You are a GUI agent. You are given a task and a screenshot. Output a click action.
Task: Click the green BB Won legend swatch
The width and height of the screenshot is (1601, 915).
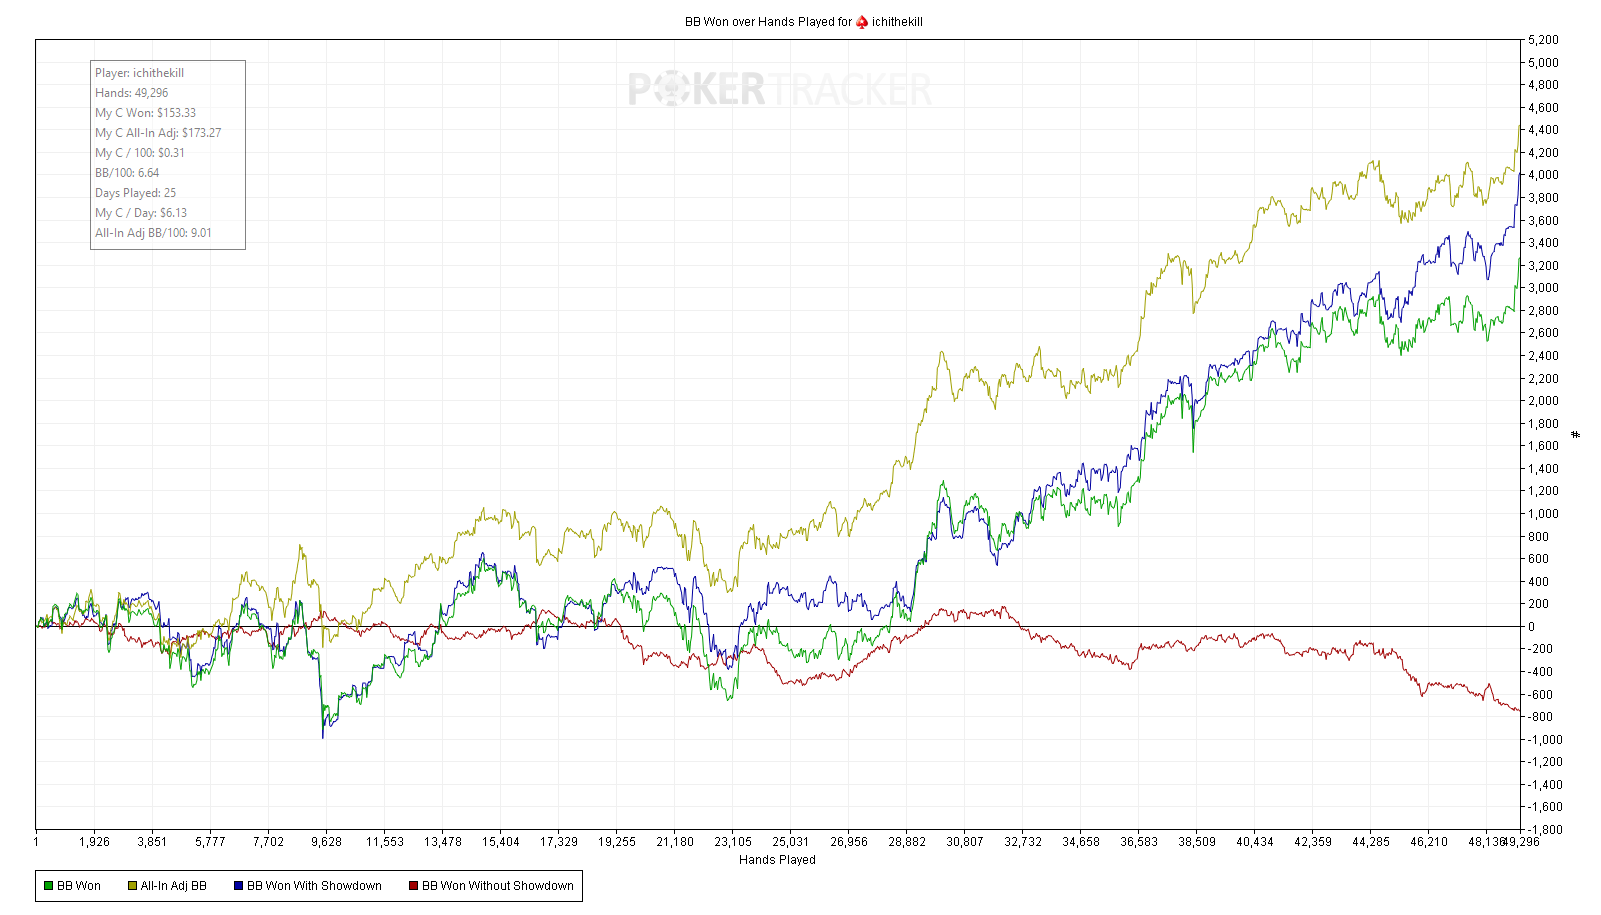tap(48, 886)
